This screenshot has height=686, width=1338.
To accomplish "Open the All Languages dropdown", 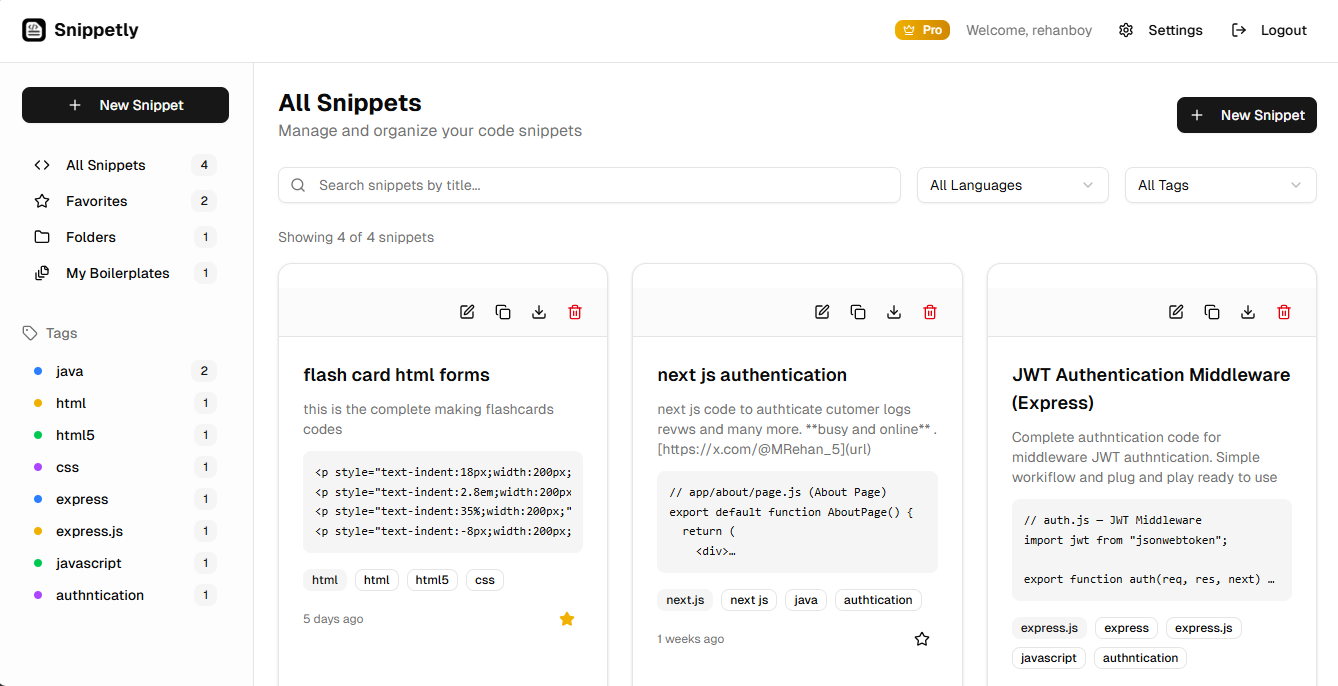I will pyautogui.click(x=1012, y=185).
